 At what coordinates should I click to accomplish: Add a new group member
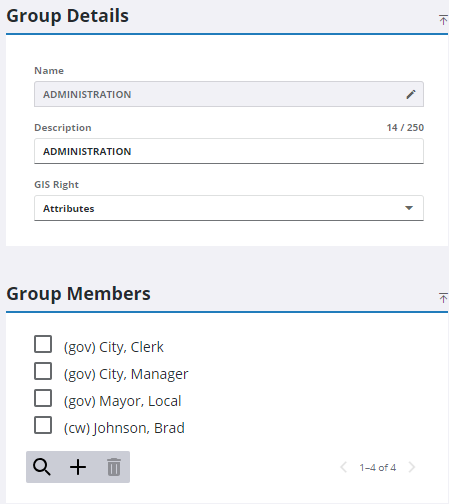[78, 467]
